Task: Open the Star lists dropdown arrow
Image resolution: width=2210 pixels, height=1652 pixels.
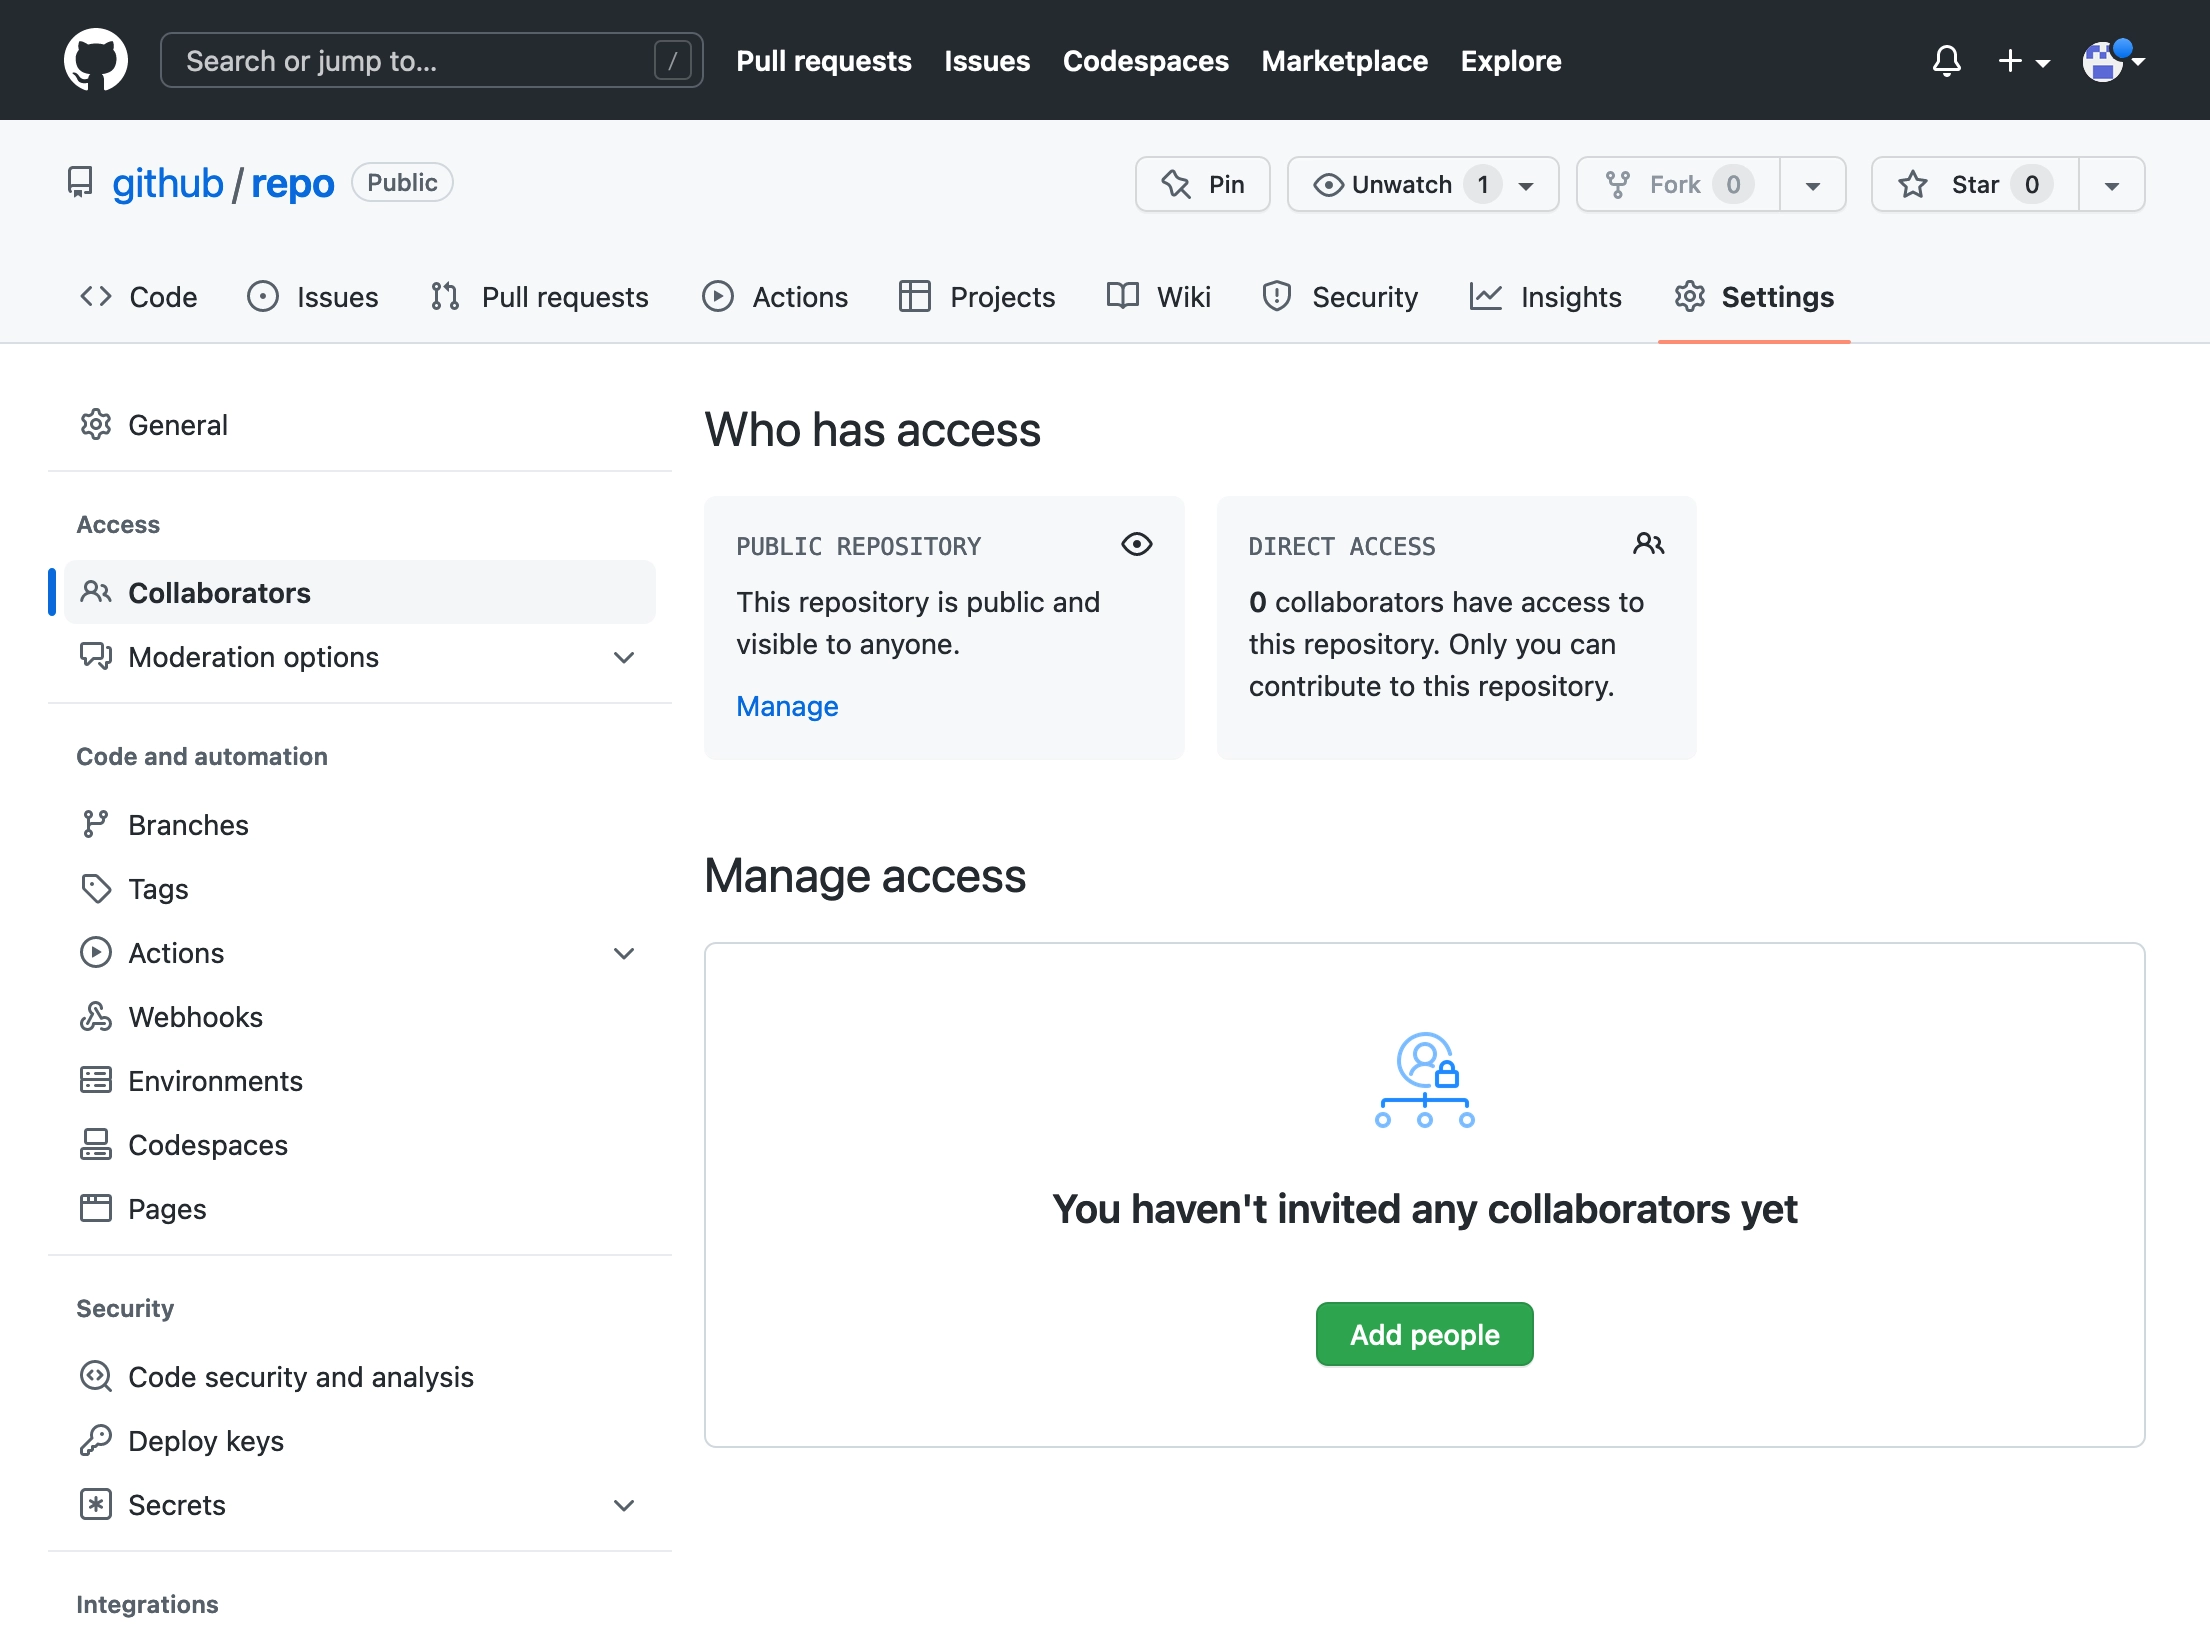Action: point(2111,184)
